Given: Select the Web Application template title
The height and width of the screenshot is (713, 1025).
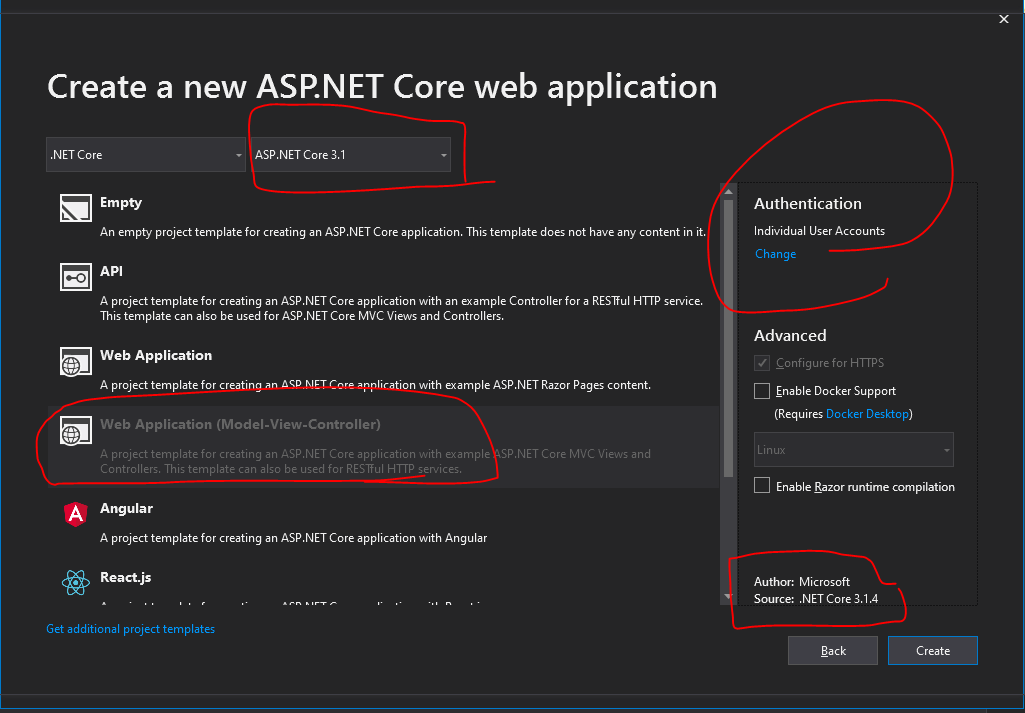Looking at the screenshot, I should [x=156, y=356].
